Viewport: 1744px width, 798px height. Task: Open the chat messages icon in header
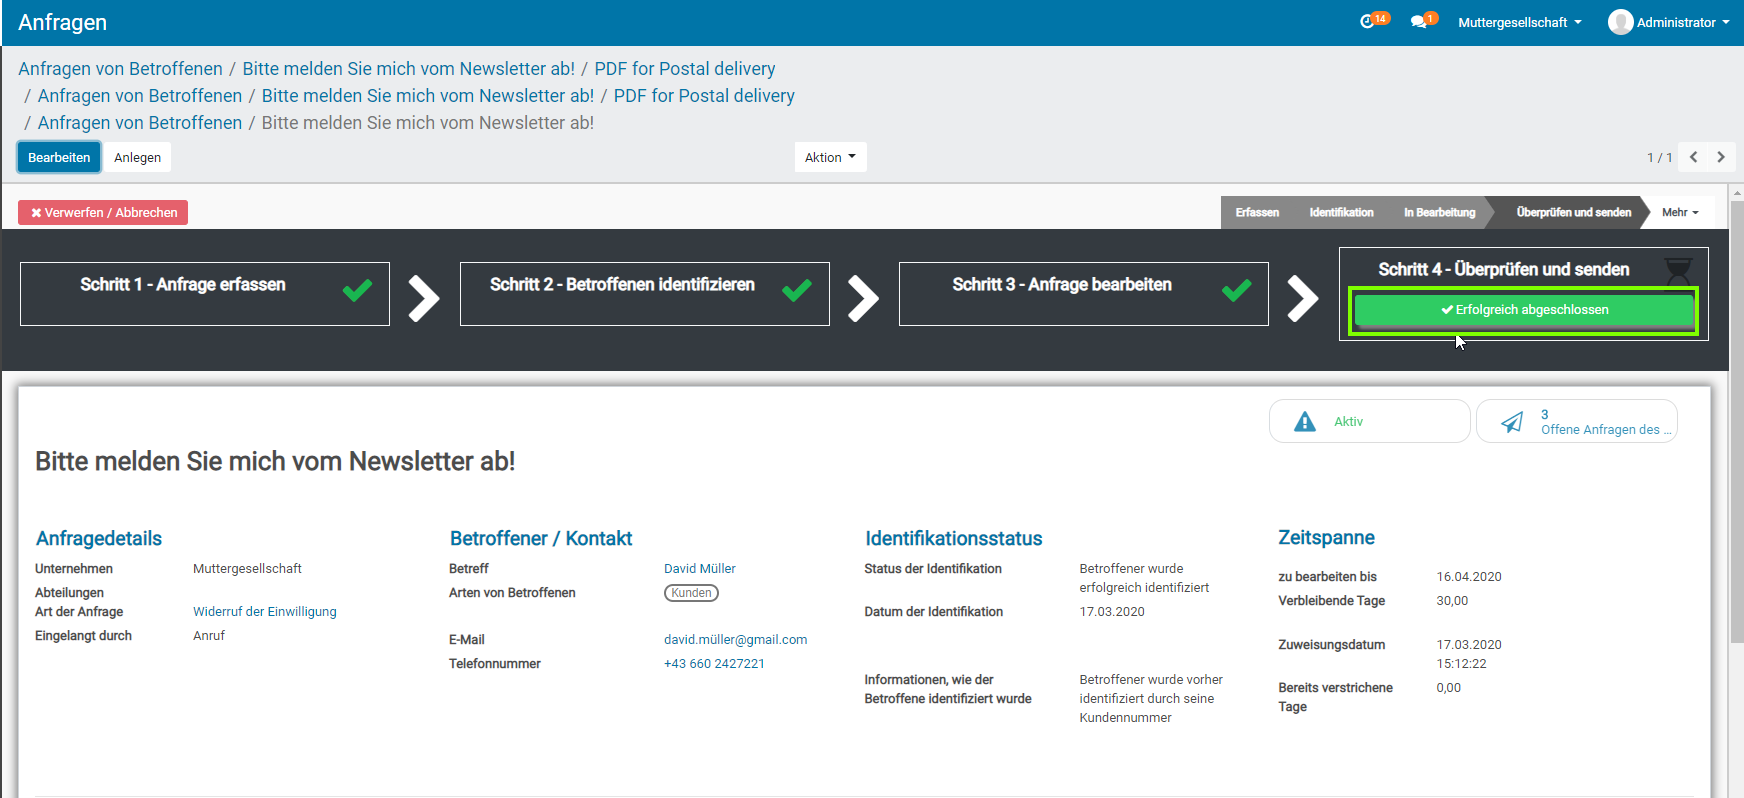1419,22
